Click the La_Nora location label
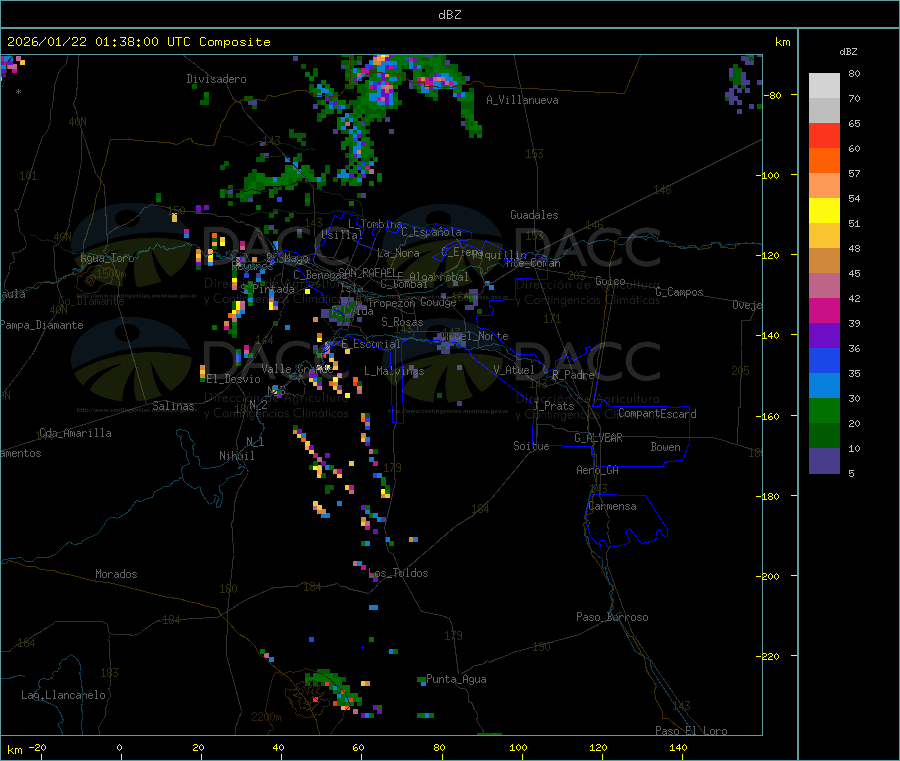 click(x=398, y=253)
